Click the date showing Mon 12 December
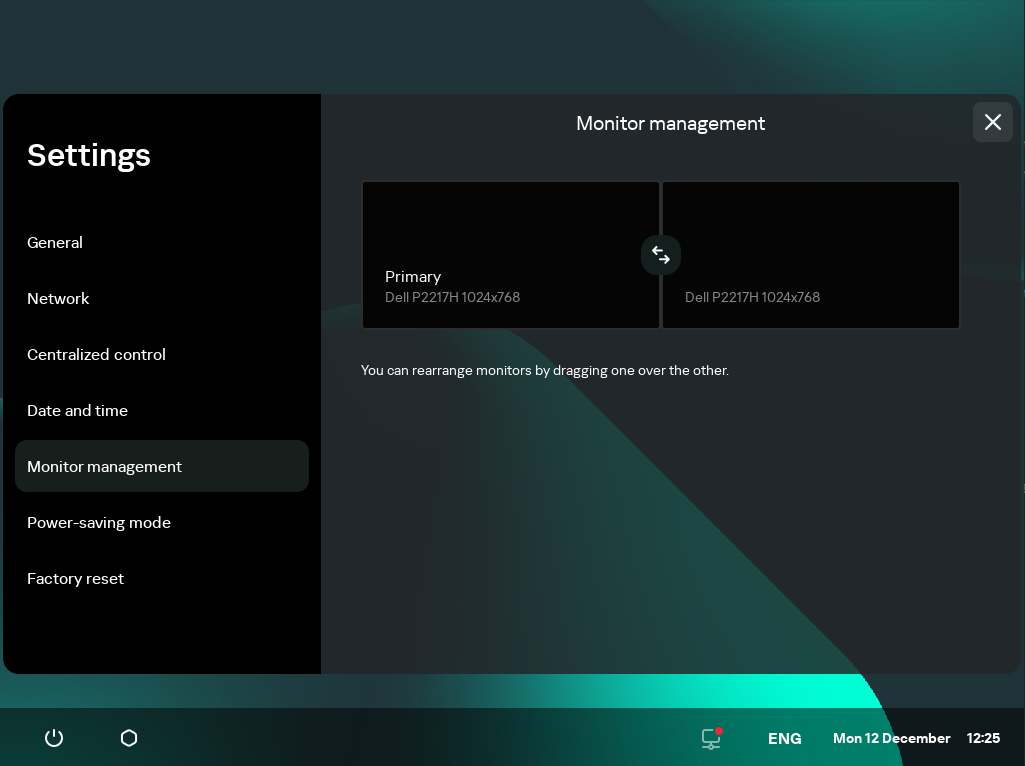 point(891,738)
